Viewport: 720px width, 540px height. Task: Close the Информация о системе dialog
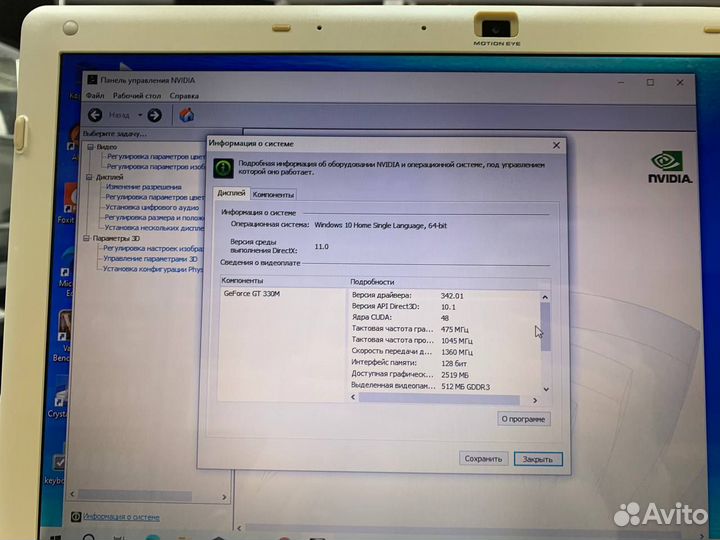[x=557, y=145]
